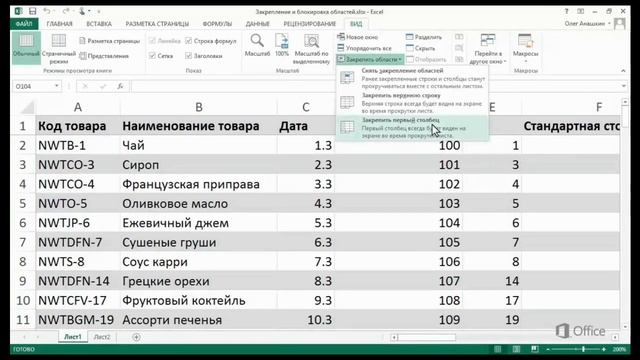Screen dimensions: 640x360
Task: Click the confirm checkmark in formula bar
Action: pos(103,86)
